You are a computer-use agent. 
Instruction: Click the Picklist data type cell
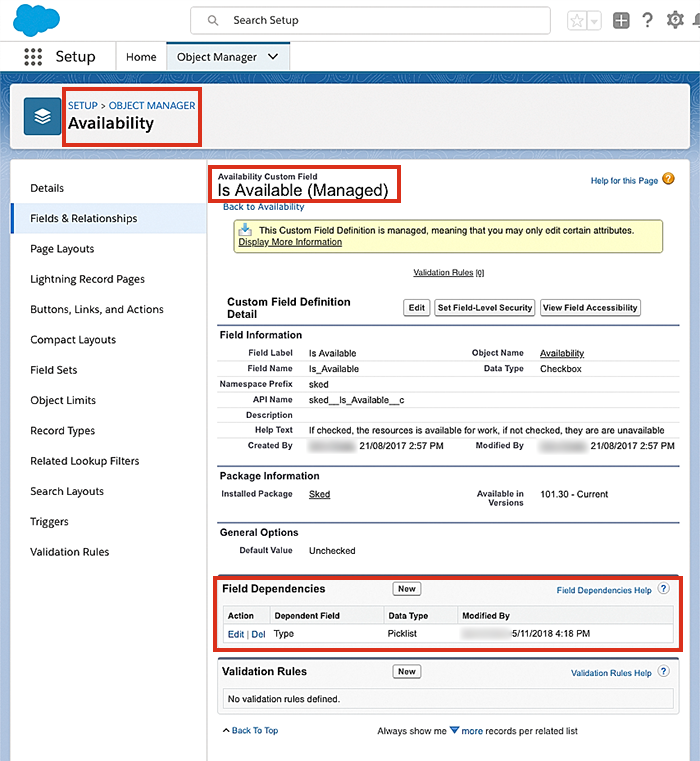pyautogui.click(x=402, y=633)
